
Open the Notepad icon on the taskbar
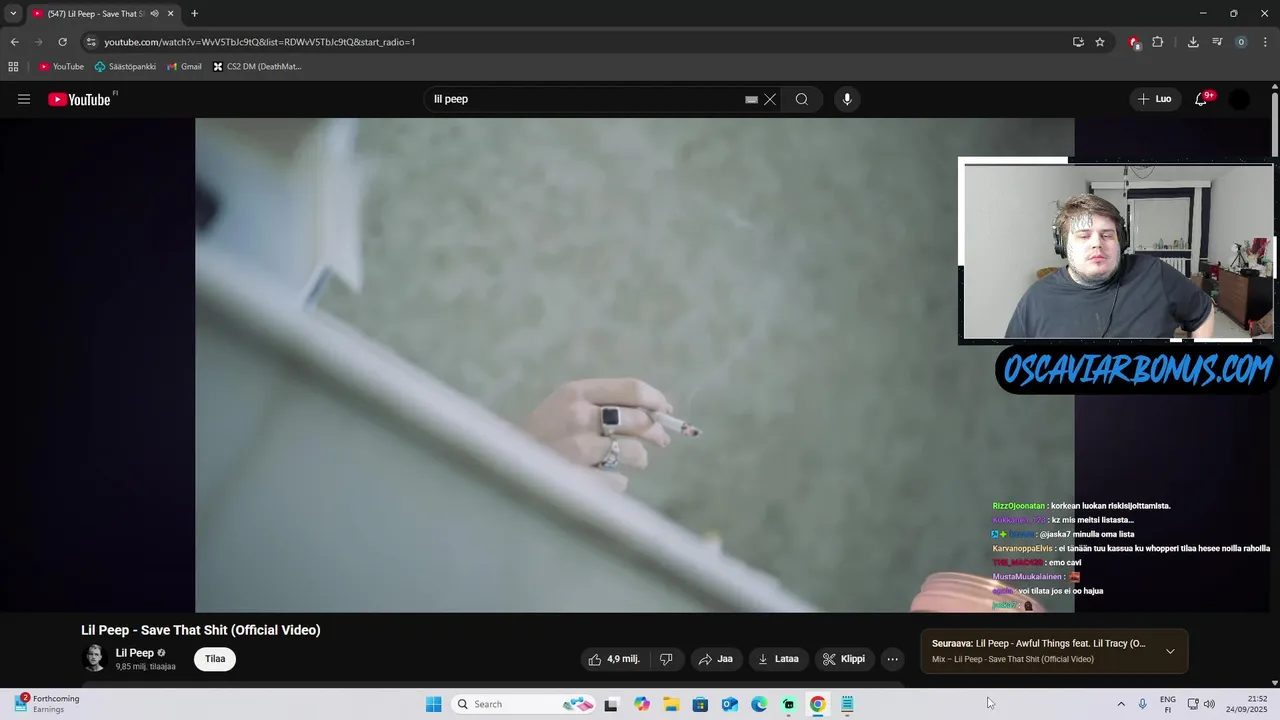pyautogui.click(x=847, y=704)
